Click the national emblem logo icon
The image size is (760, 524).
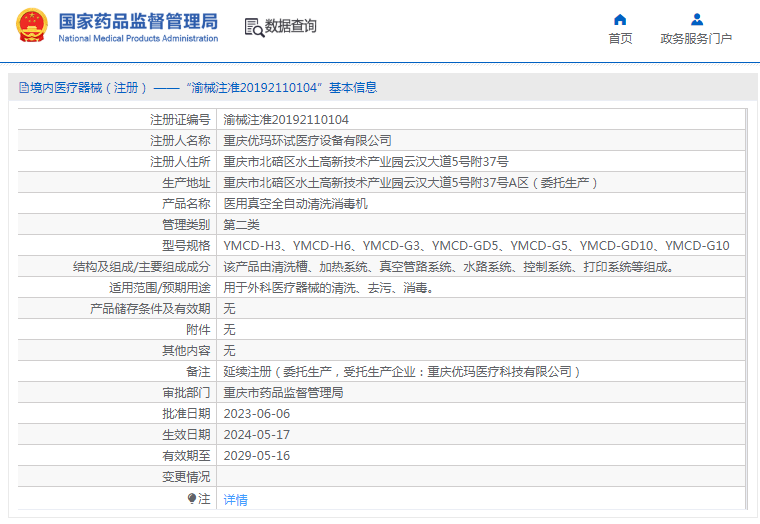tap(32, 25)
